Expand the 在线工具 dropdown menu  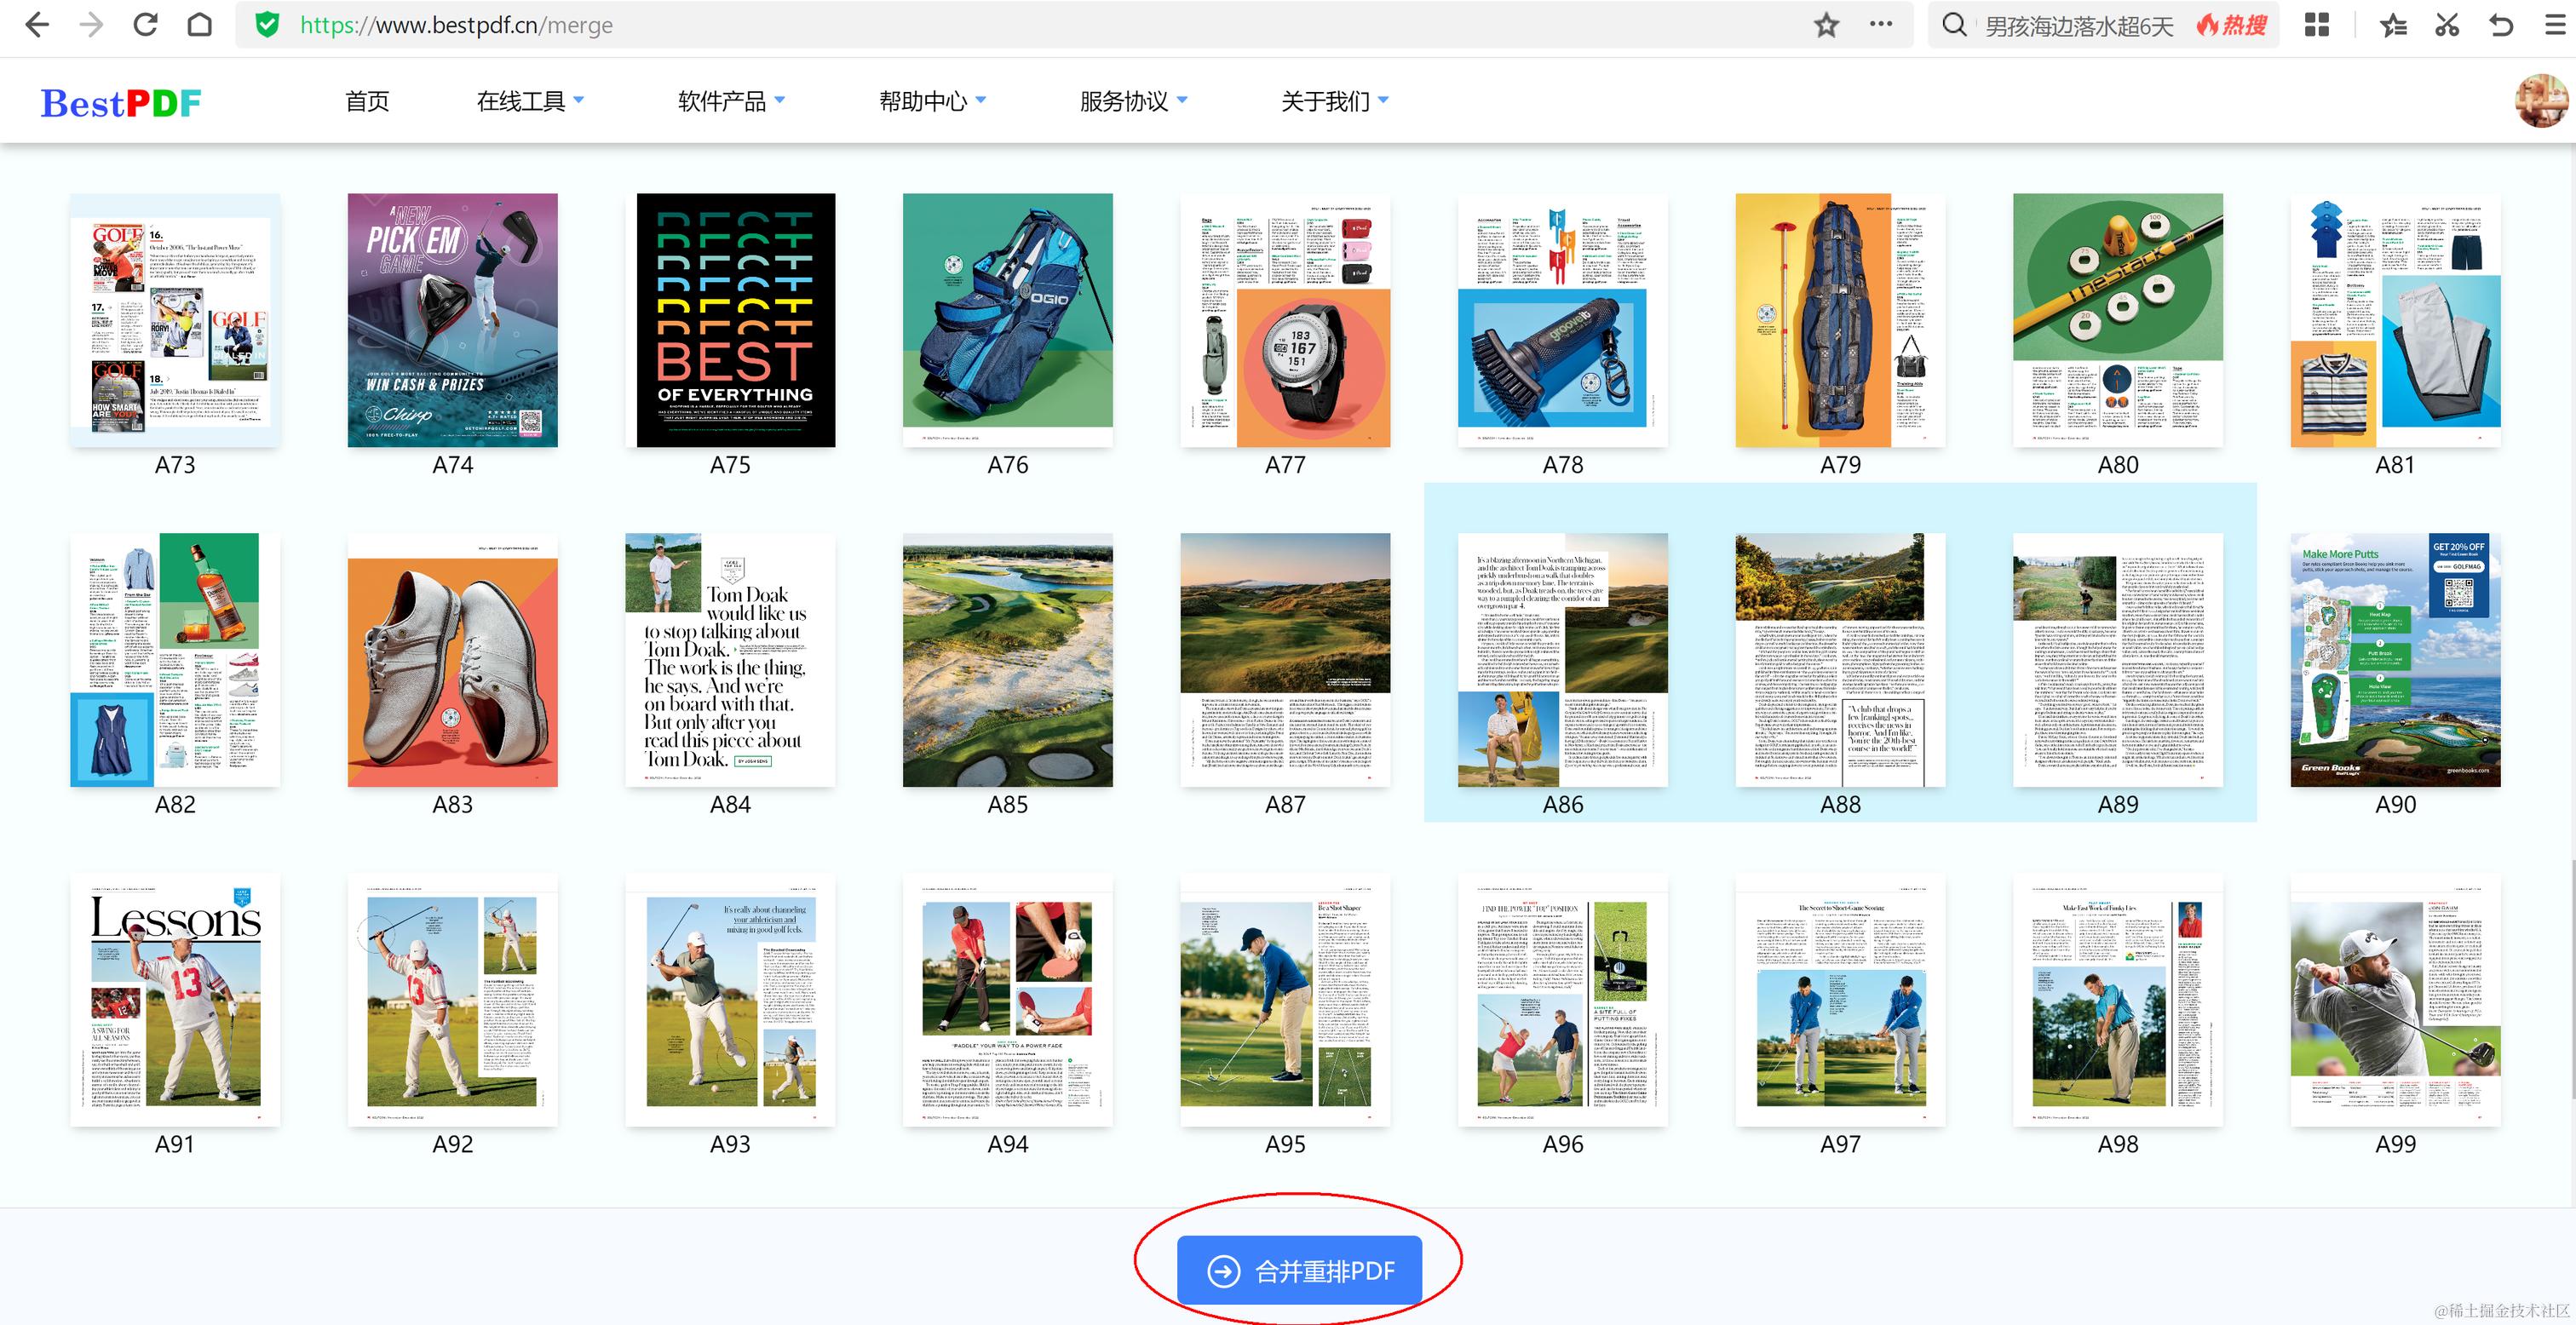point(530,101)
